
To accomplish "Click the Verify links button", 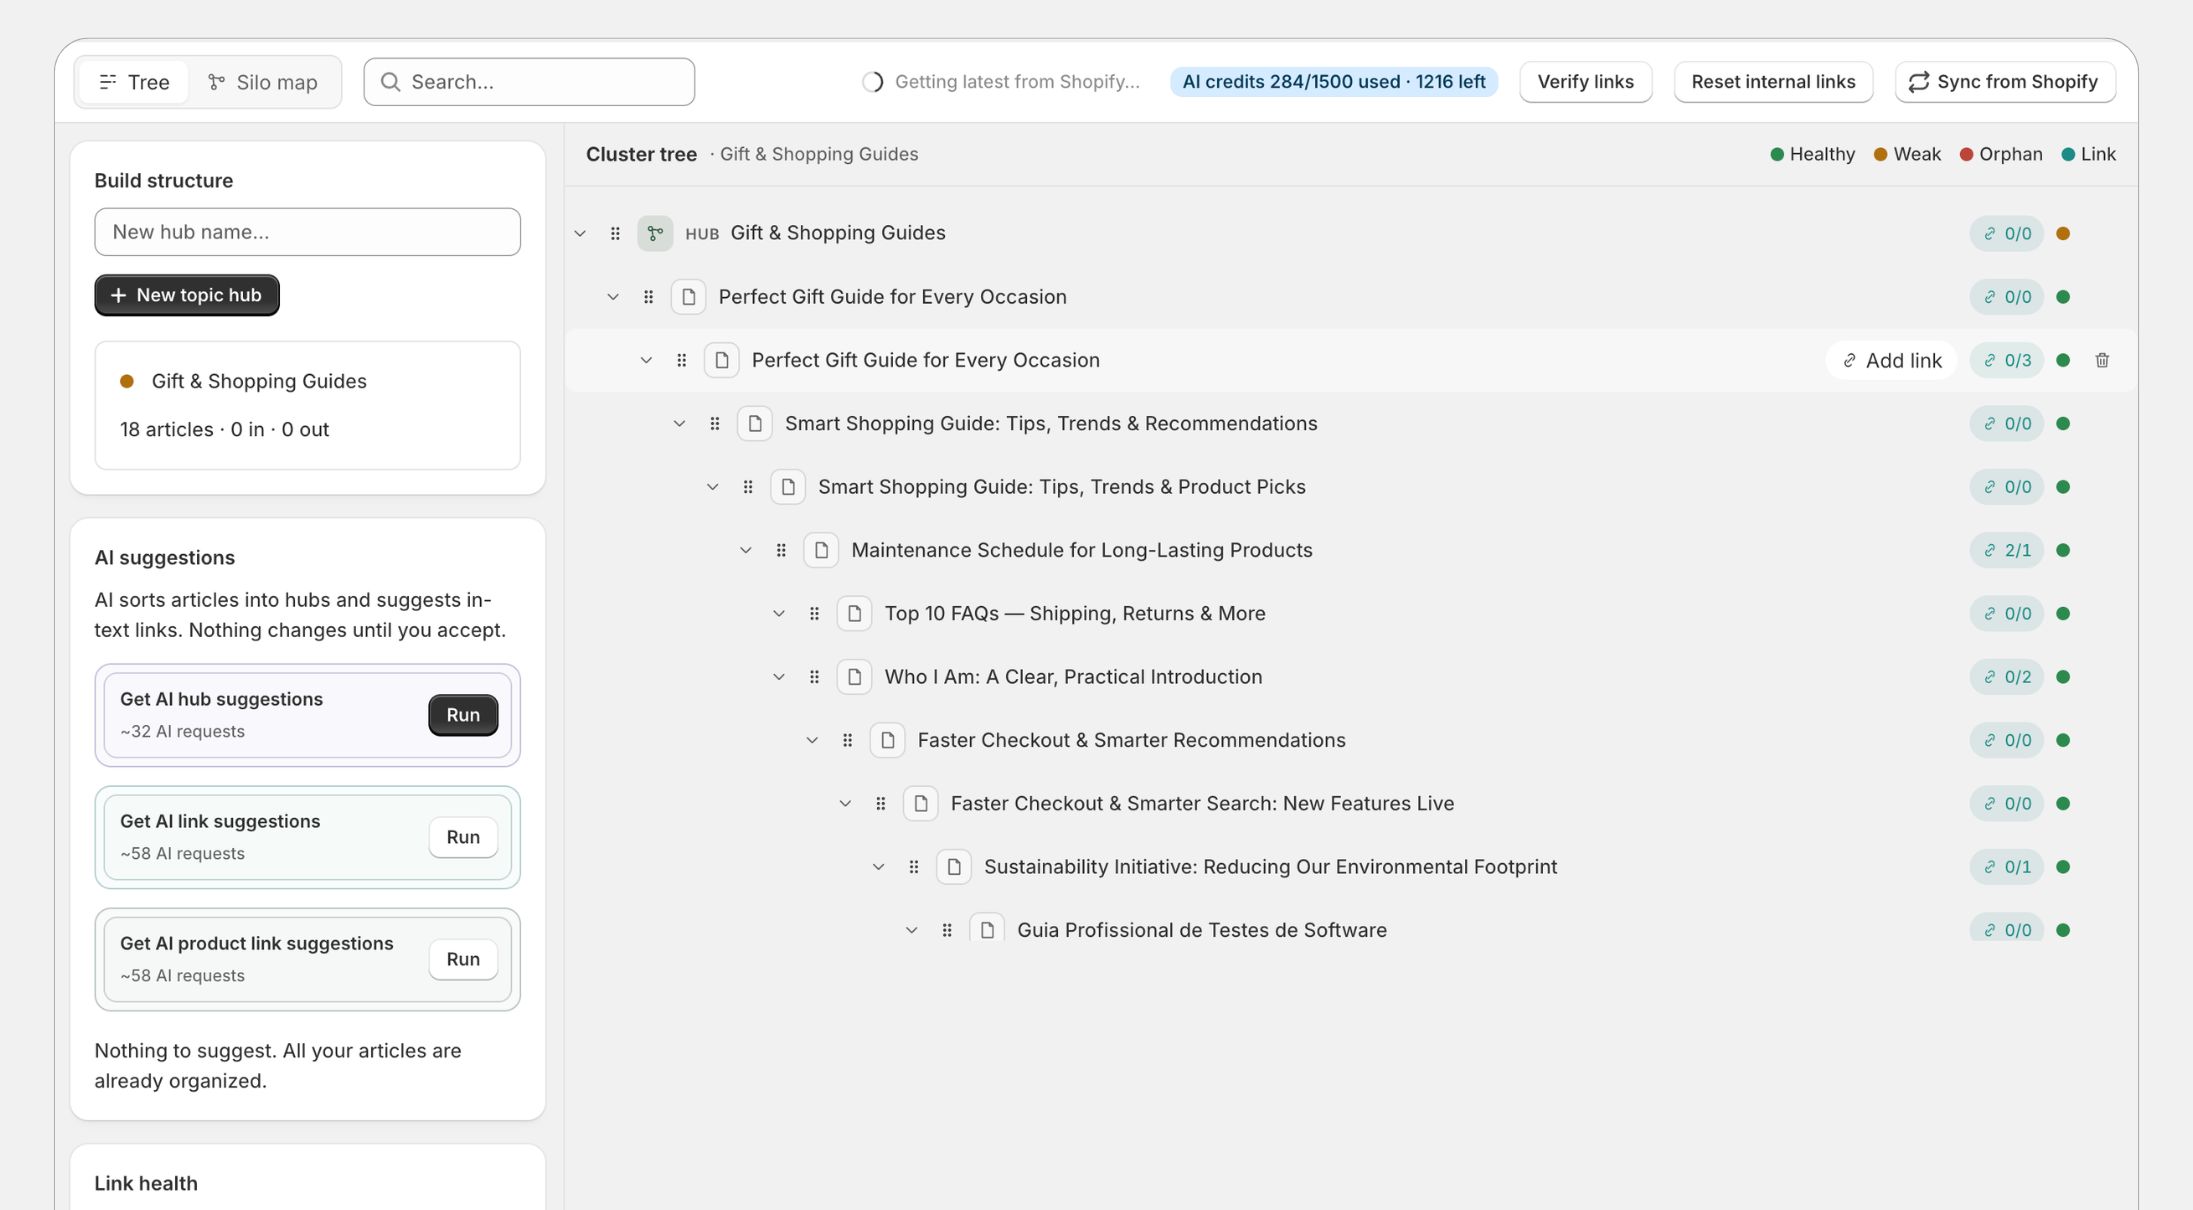I will click(1585, 82).
